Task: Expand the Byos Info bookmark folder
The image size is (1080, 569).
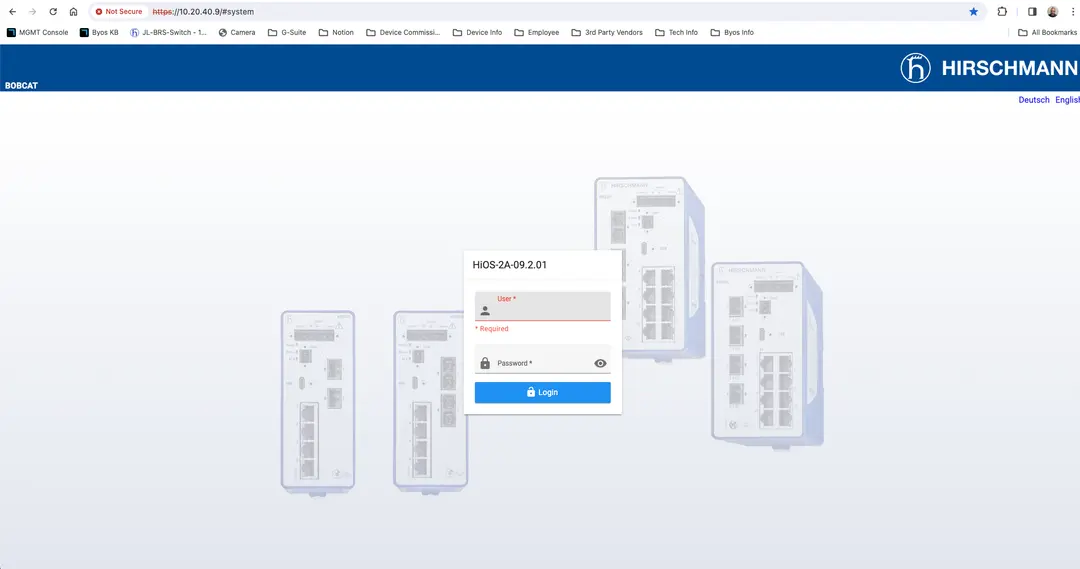Action: pos(732,32)
